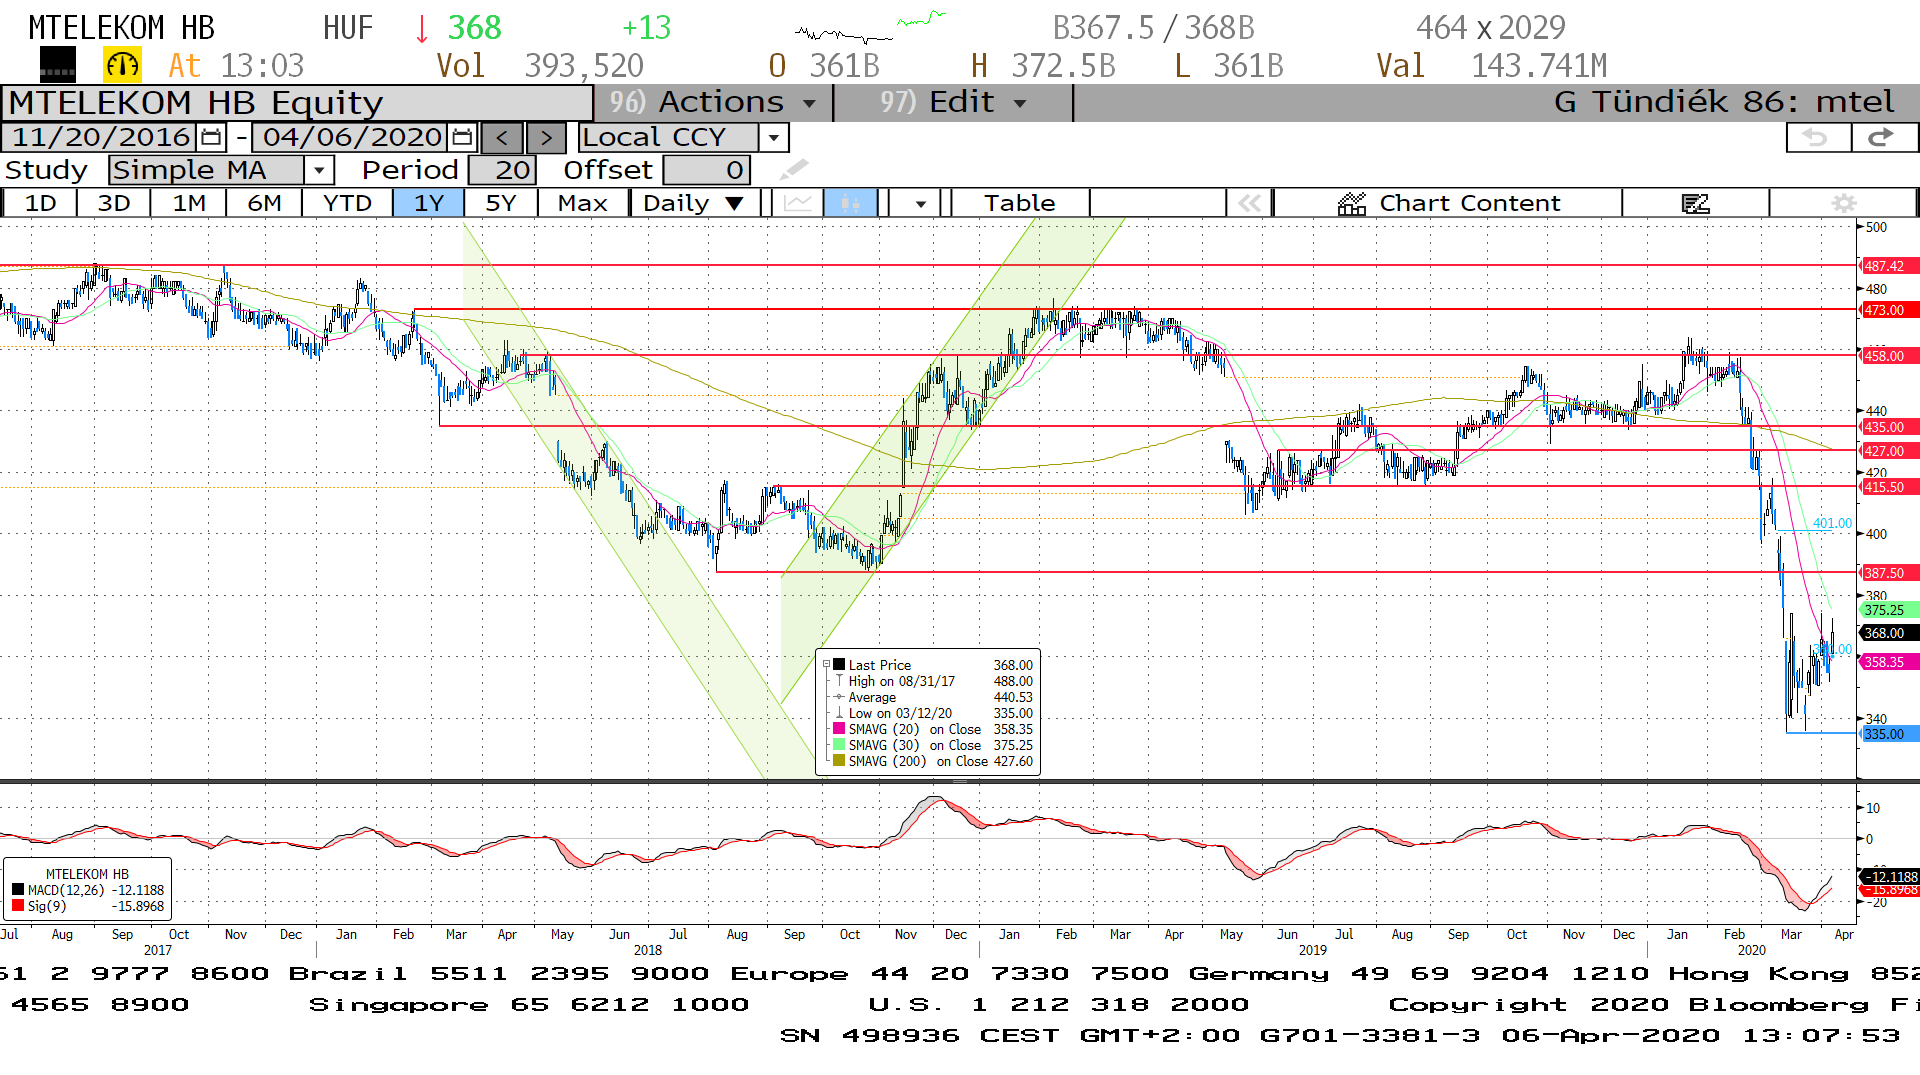Click the G Tündiék 86: mtel title
1920x1075 pixels.
pos(1724,102)
